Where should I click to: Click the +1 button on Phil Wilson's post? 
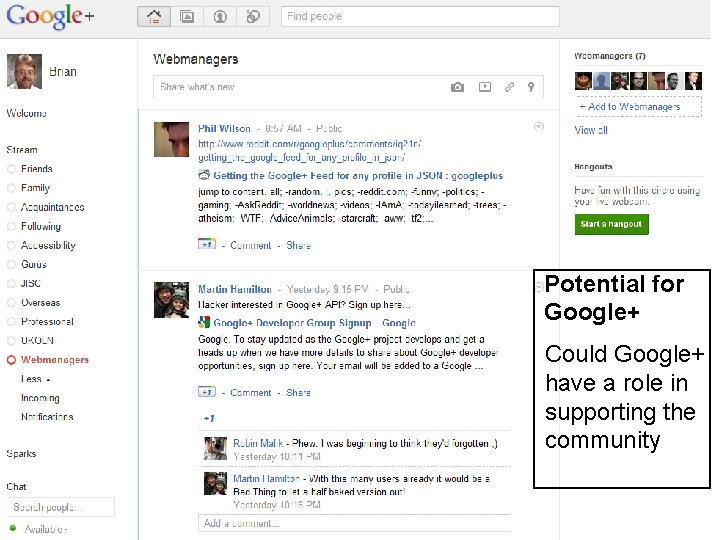(207, 244)
